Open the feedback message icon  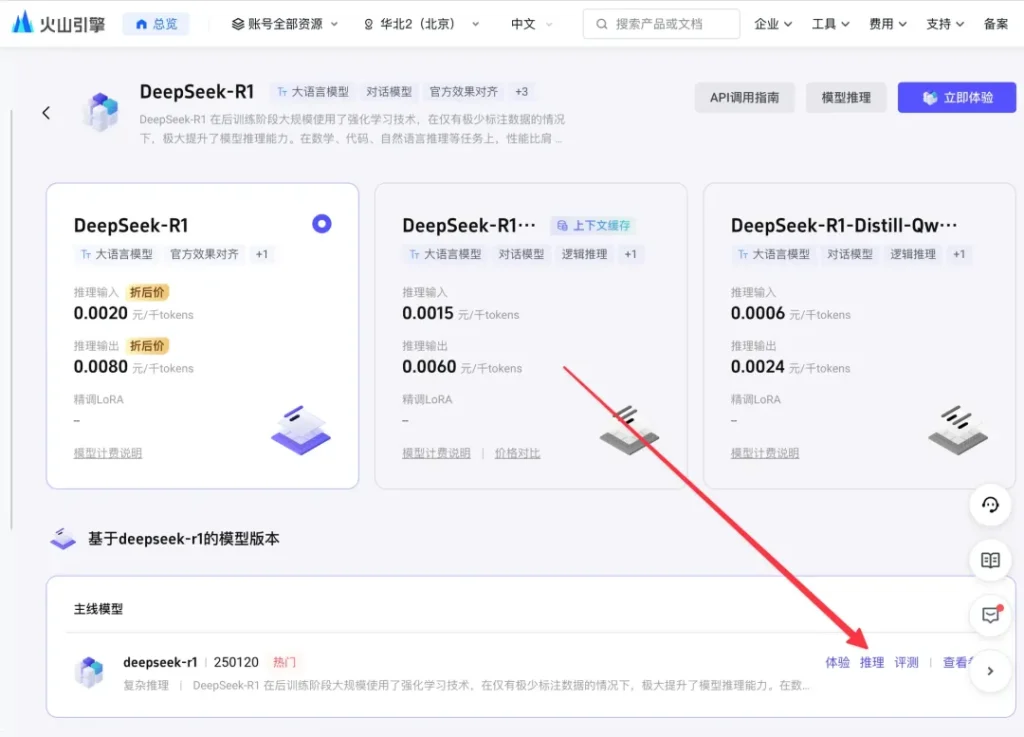(990, 615)
